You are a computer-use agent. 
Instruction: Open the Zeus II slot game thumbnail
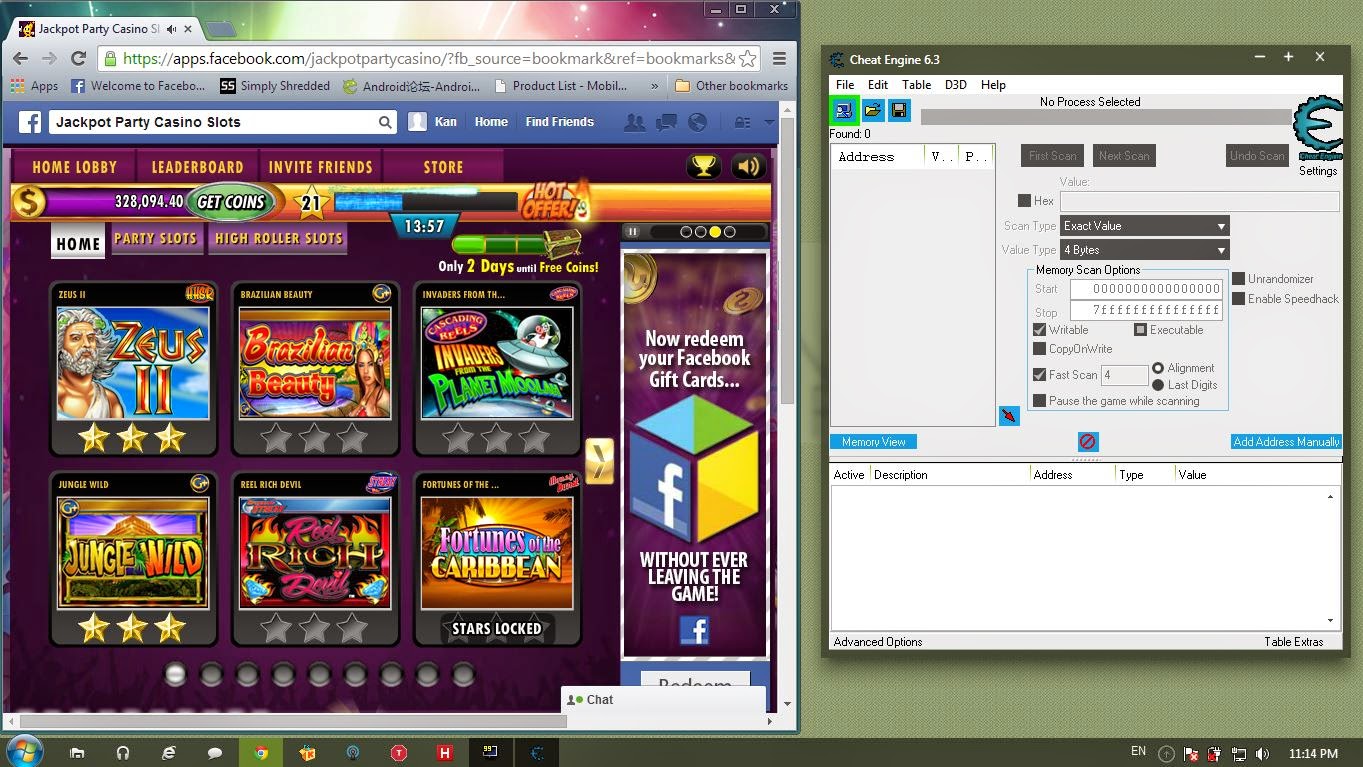133,362
